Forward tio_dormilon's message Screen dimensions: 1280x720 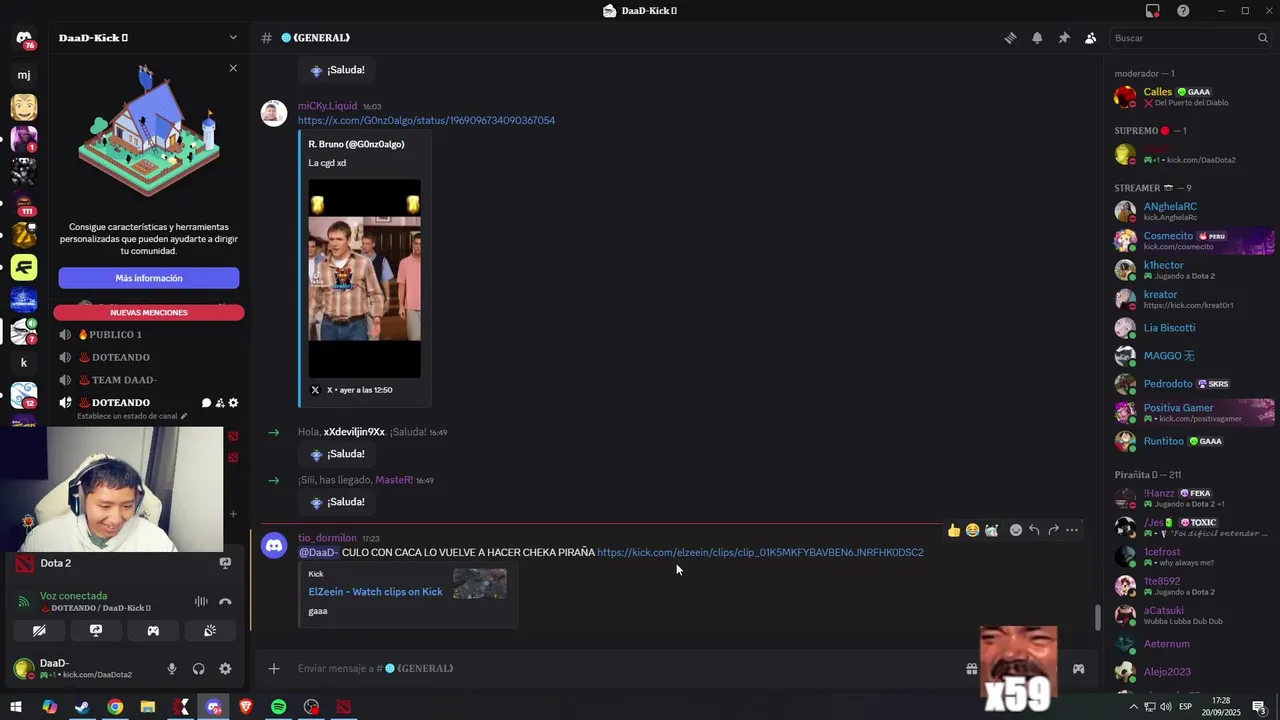(1053, 530)
